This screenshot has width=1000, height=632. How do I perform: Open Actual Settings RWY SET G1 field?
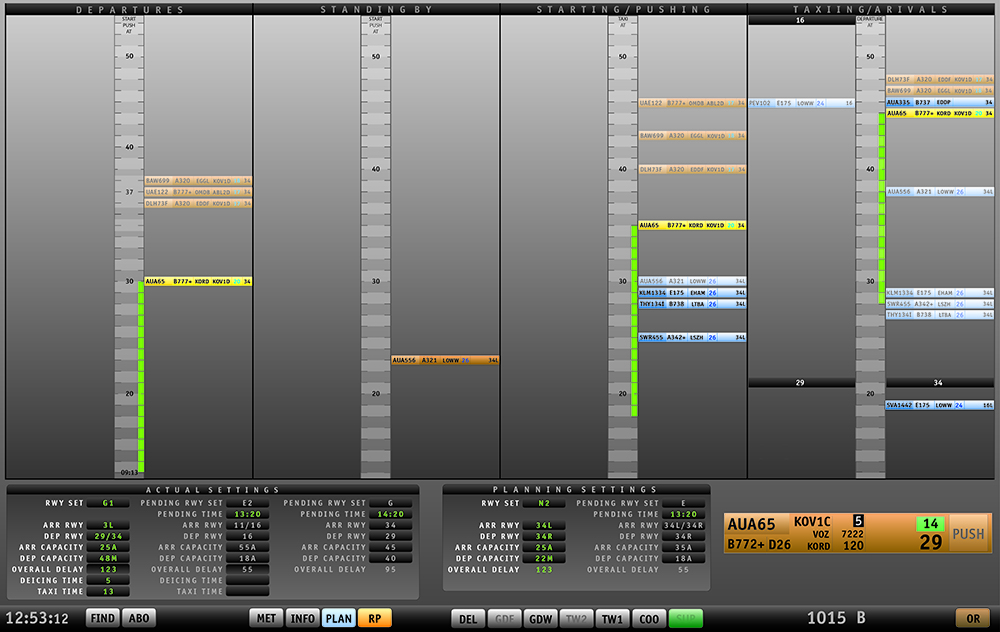[107, 503]
